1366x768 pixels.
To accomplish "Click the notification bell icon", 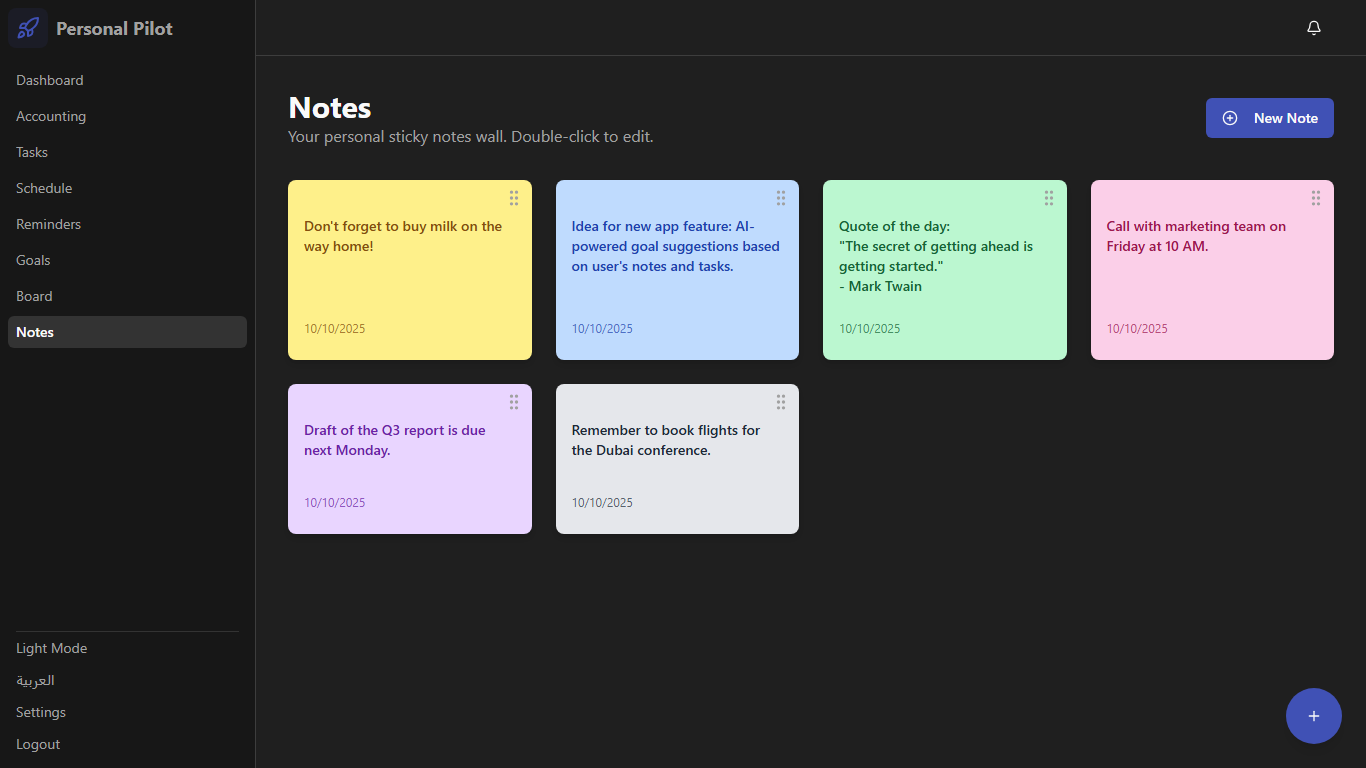I will [x=1314, y=28].
